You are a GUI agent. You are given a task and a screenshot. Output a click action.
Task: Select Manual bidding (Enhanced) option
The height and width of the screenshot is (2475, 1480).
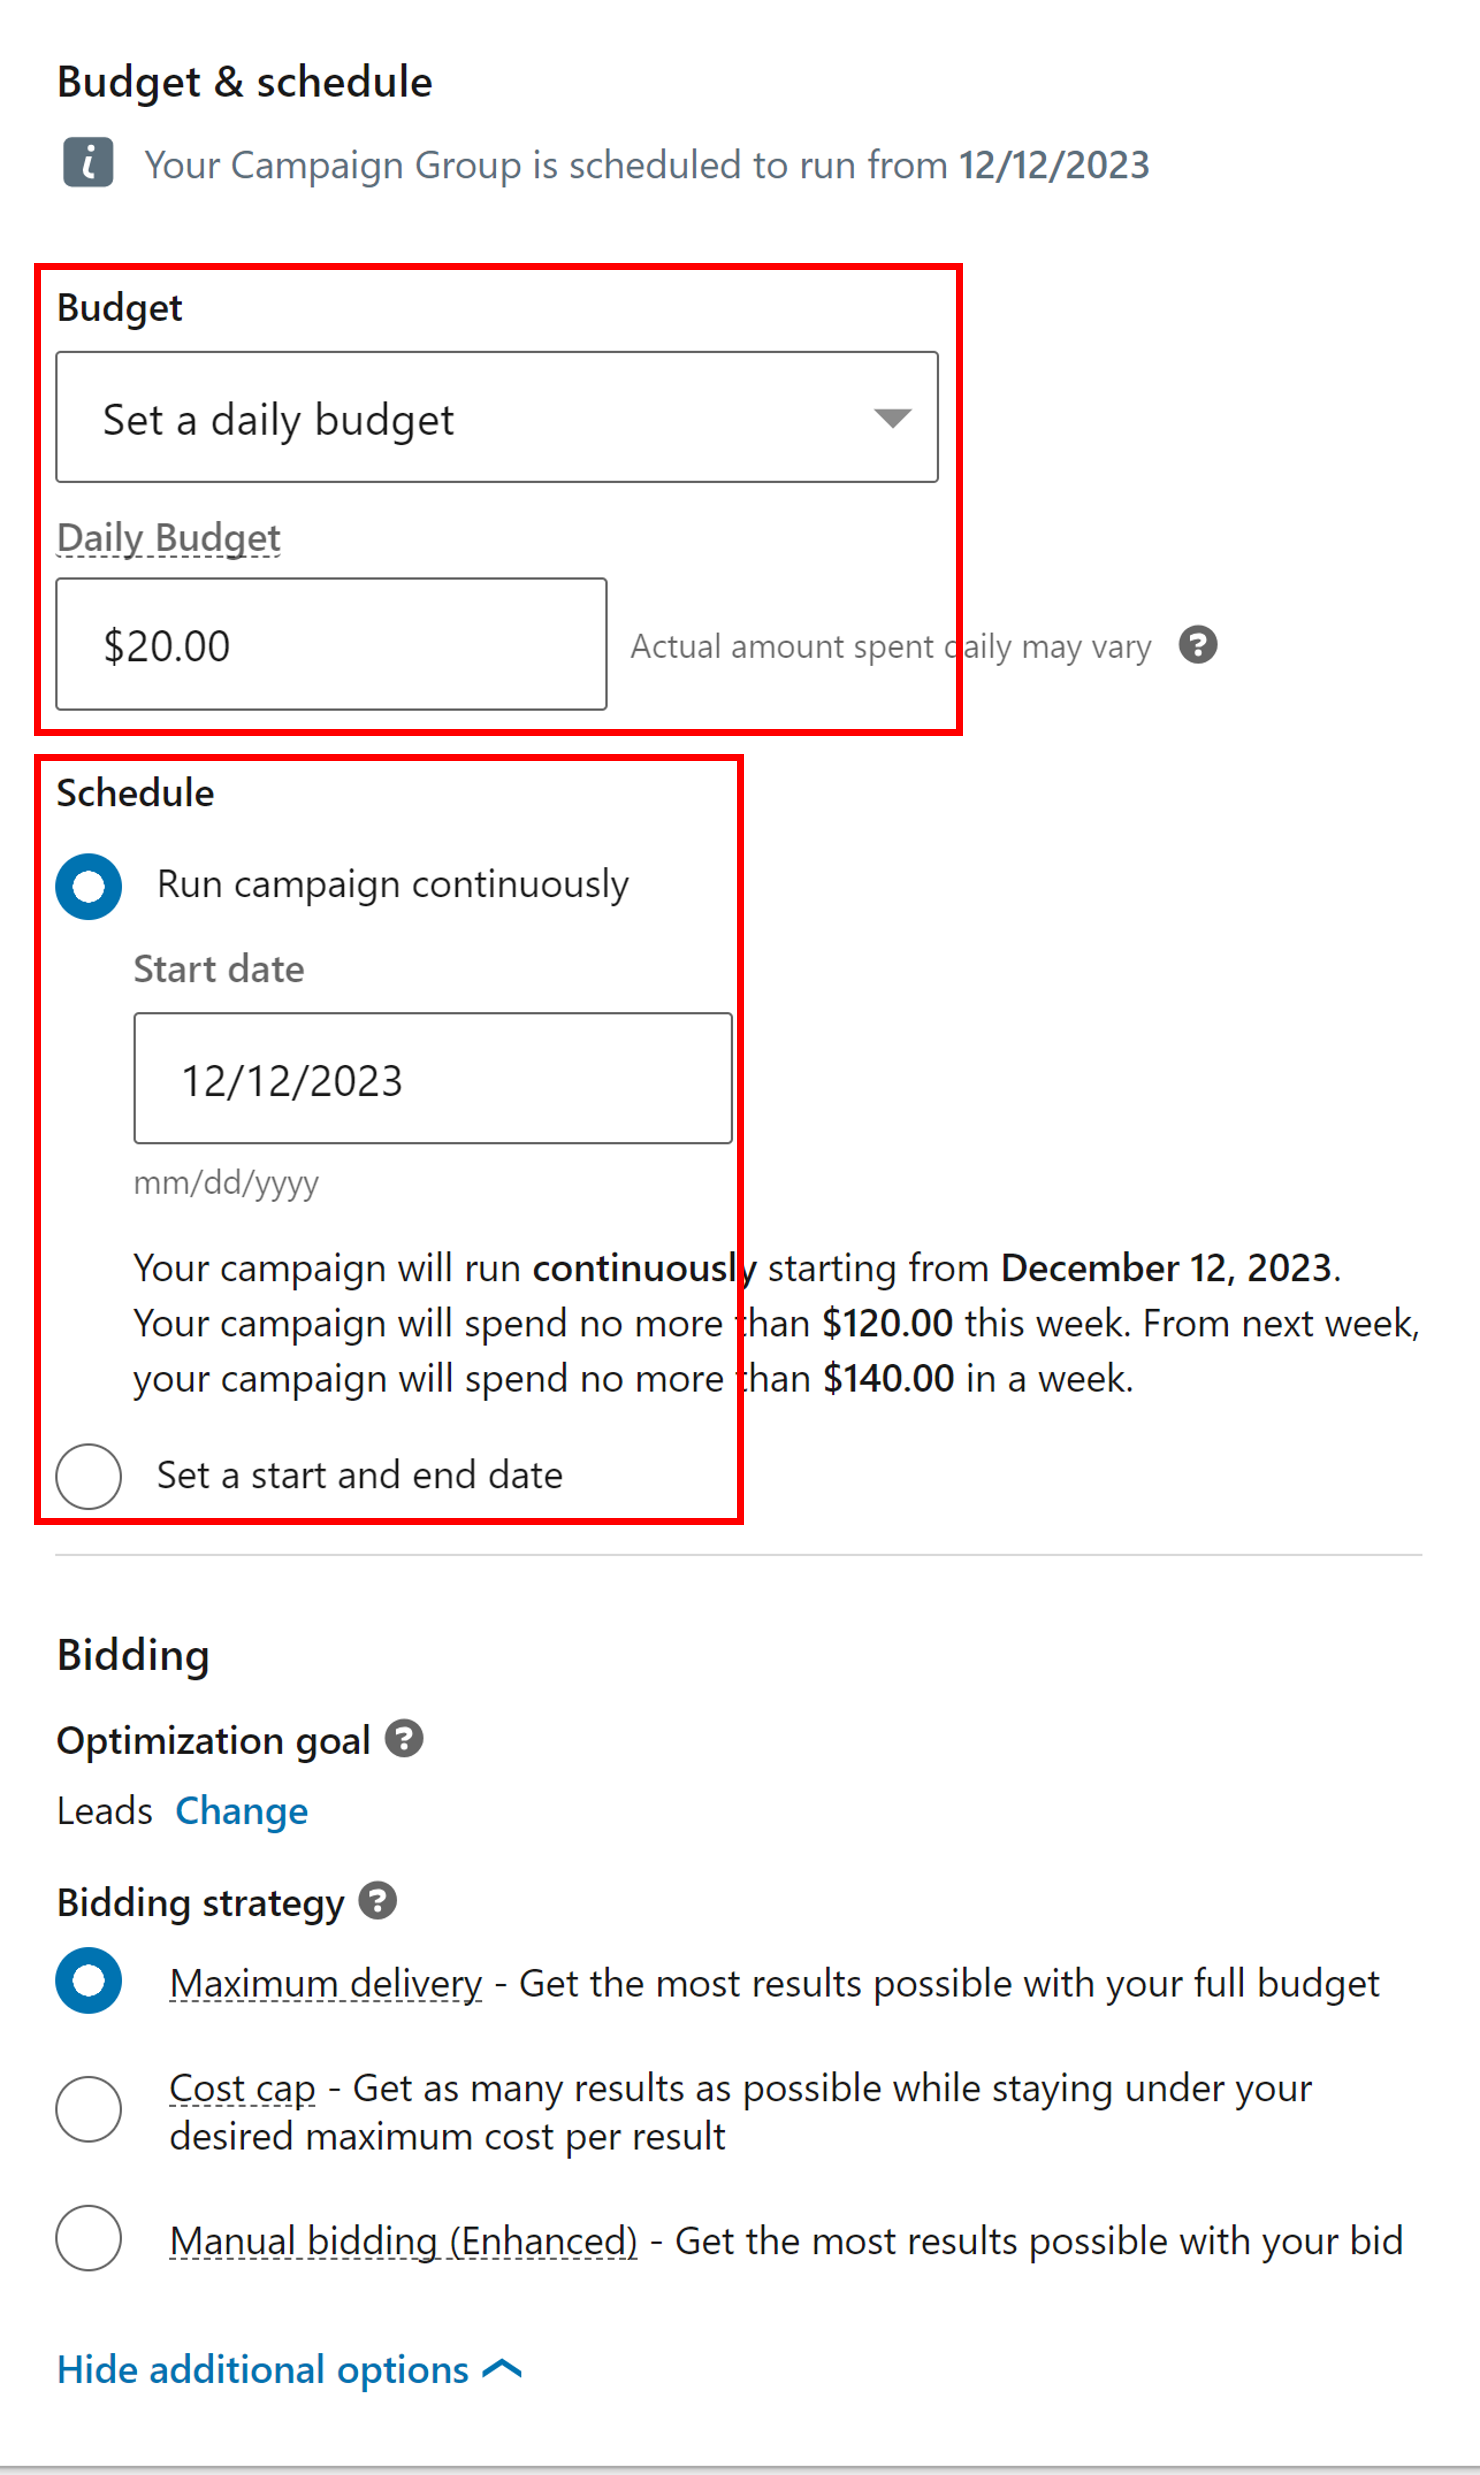[89, 2240]
